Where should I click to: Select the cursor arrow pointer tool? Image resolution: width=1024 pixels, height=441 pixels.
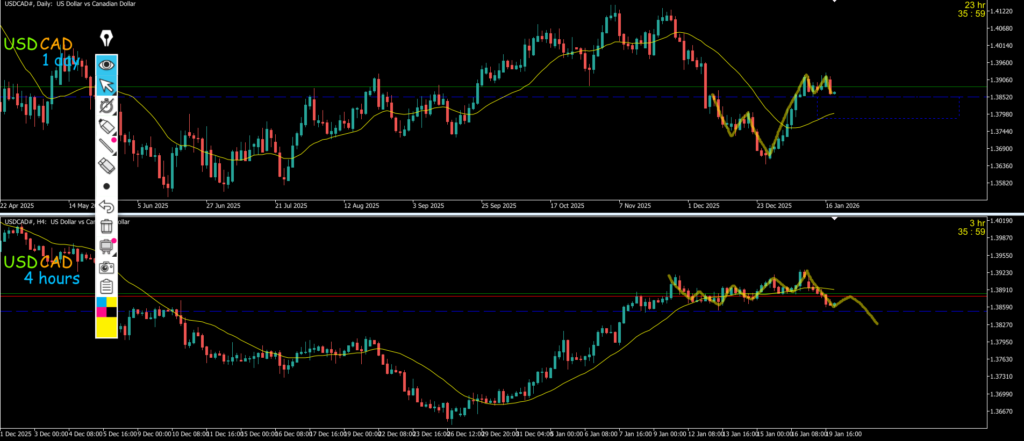pos(106,84)
